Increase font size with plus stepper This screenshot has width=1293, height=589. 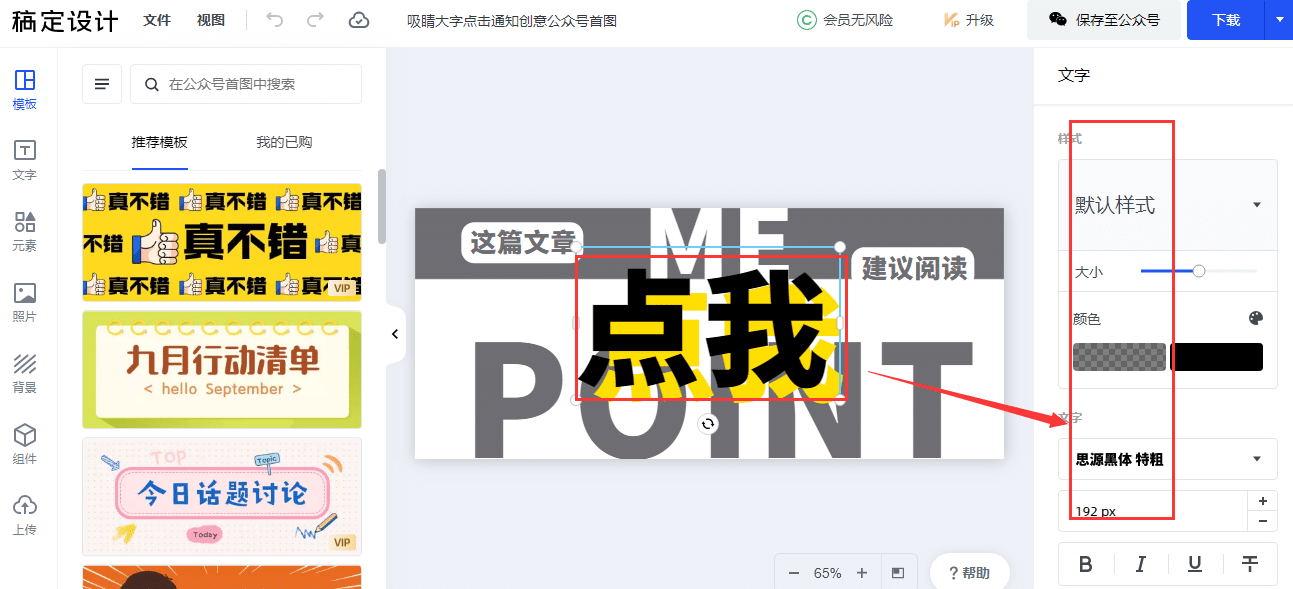tap(1262, 501)
